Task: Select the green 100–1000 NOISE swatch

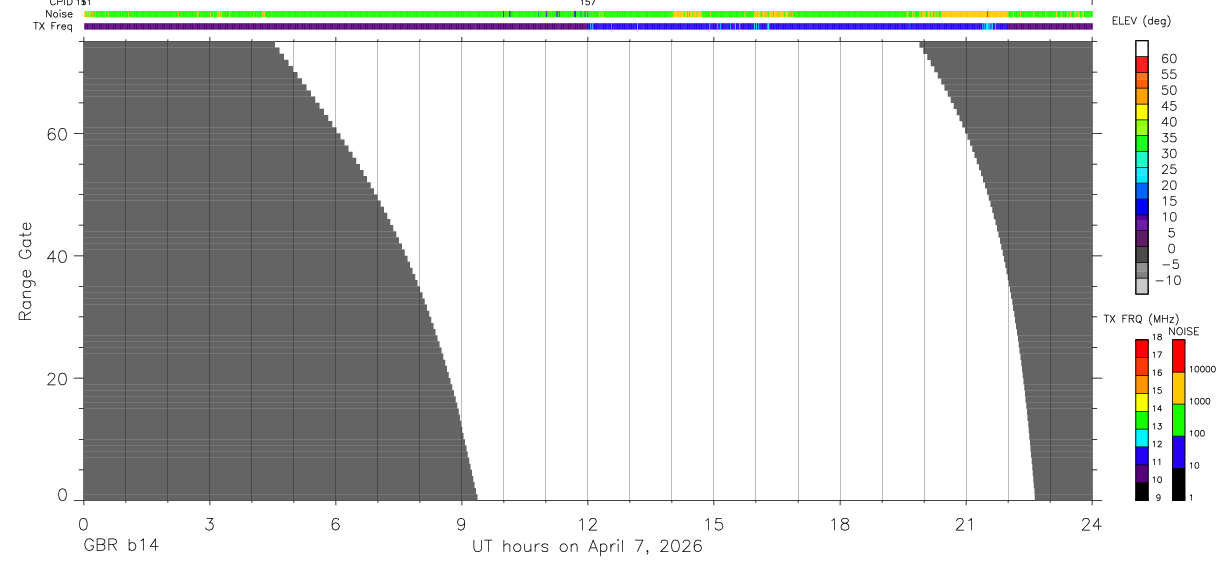Action: click(x=1178, y=420)
